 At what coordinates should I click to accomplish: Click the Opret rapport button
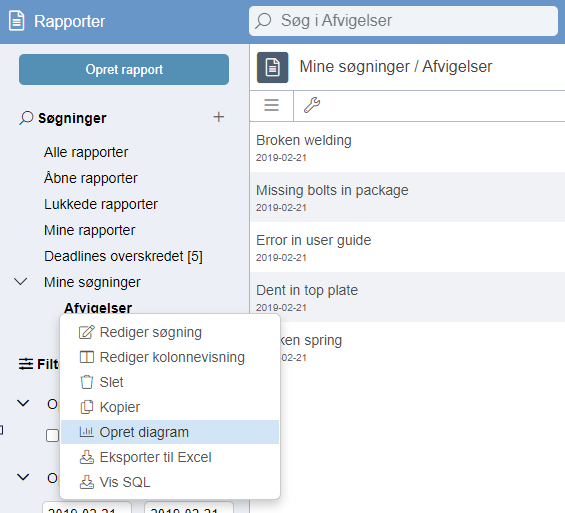tap(124, 70)
